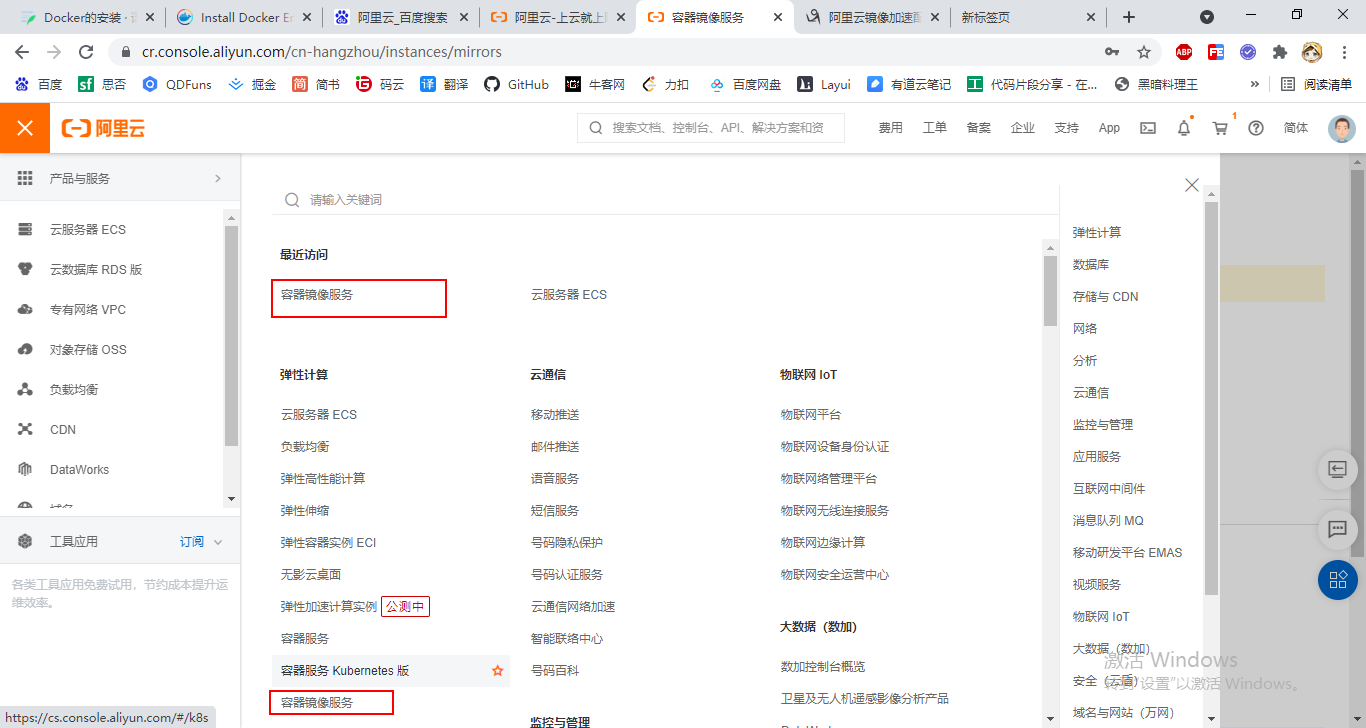Open 备案 in header menu
This screenshot has height=728, width=1366.
[x=979, y=128]
